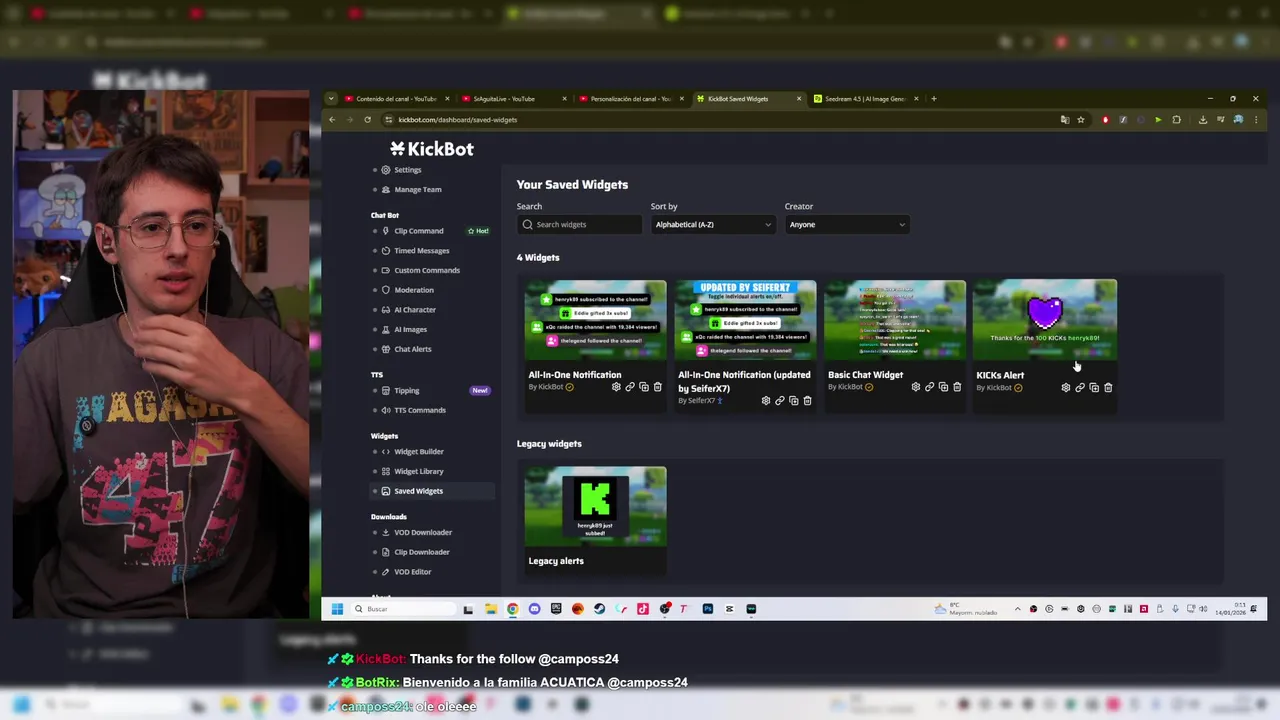Open File Explorer from the taskbar
The width and height of the screenshot is (1280, 720).
pos(491,609)
